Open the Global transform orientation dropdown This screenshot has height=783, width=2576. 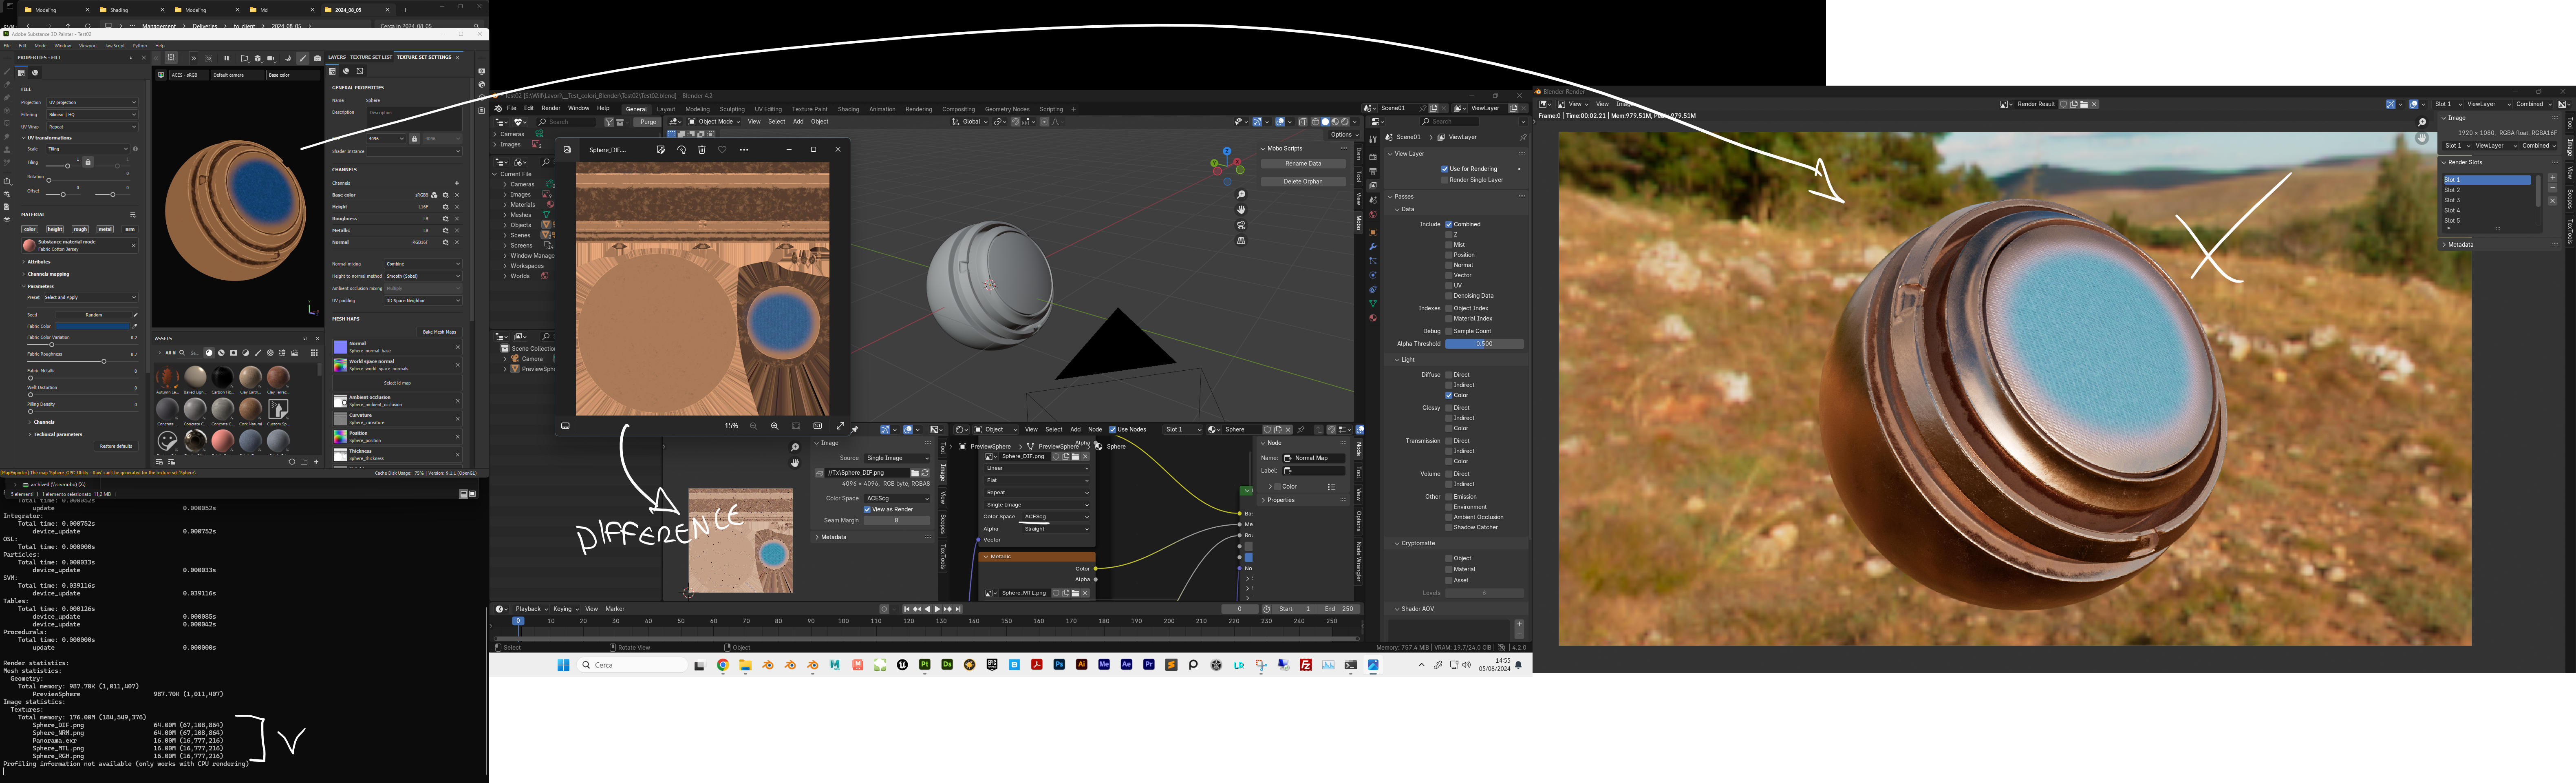[x=970, y=122]
